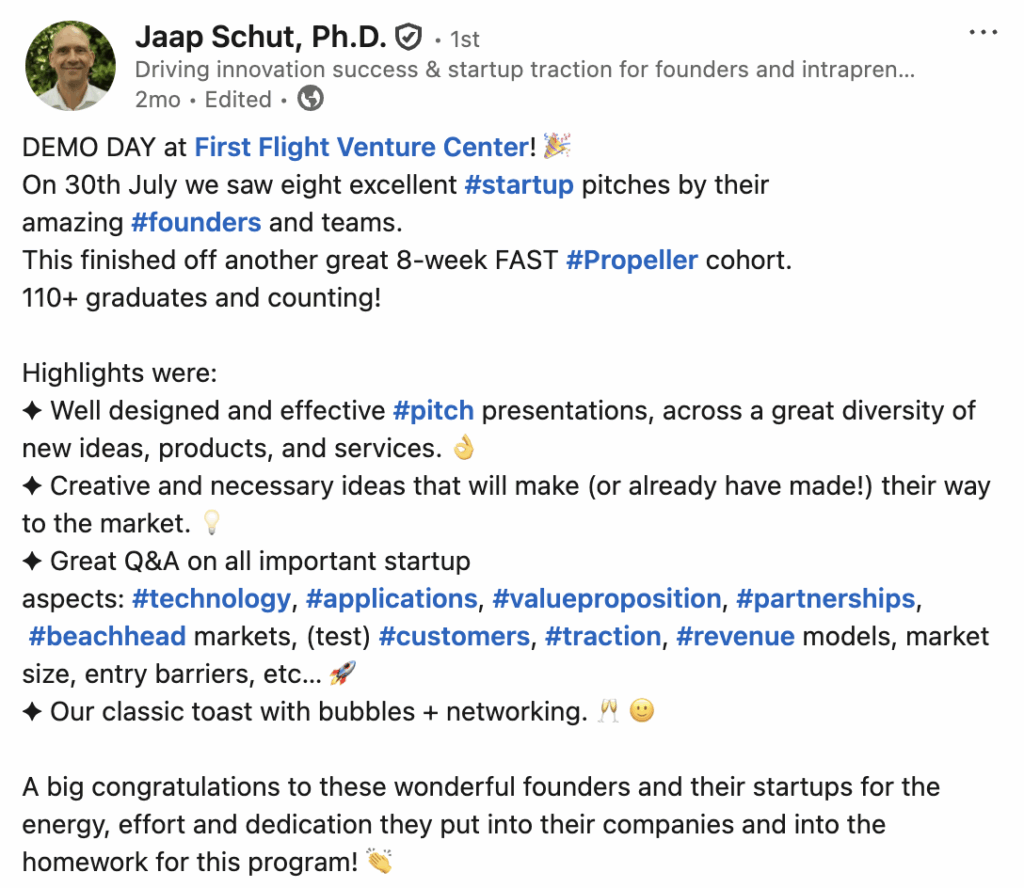
Task: Click the #startup hashtag
Action: click(x=519, y=185)
